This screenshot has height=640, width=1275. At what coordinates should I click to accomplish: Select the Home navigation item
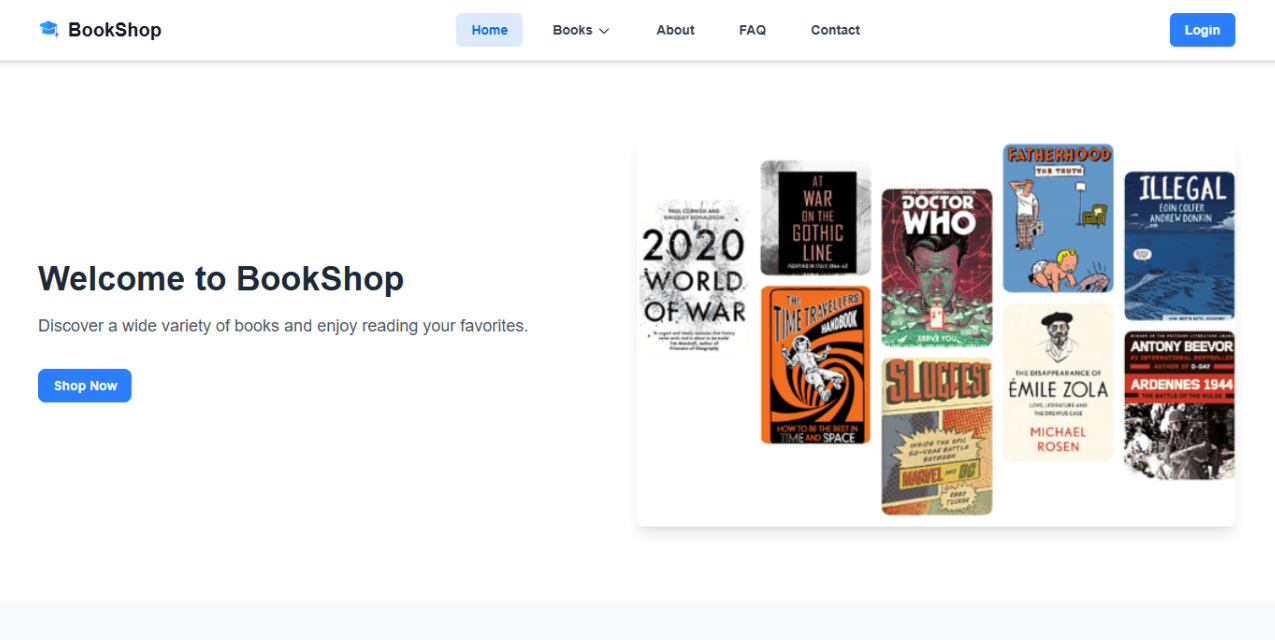(x=489, y=30)
